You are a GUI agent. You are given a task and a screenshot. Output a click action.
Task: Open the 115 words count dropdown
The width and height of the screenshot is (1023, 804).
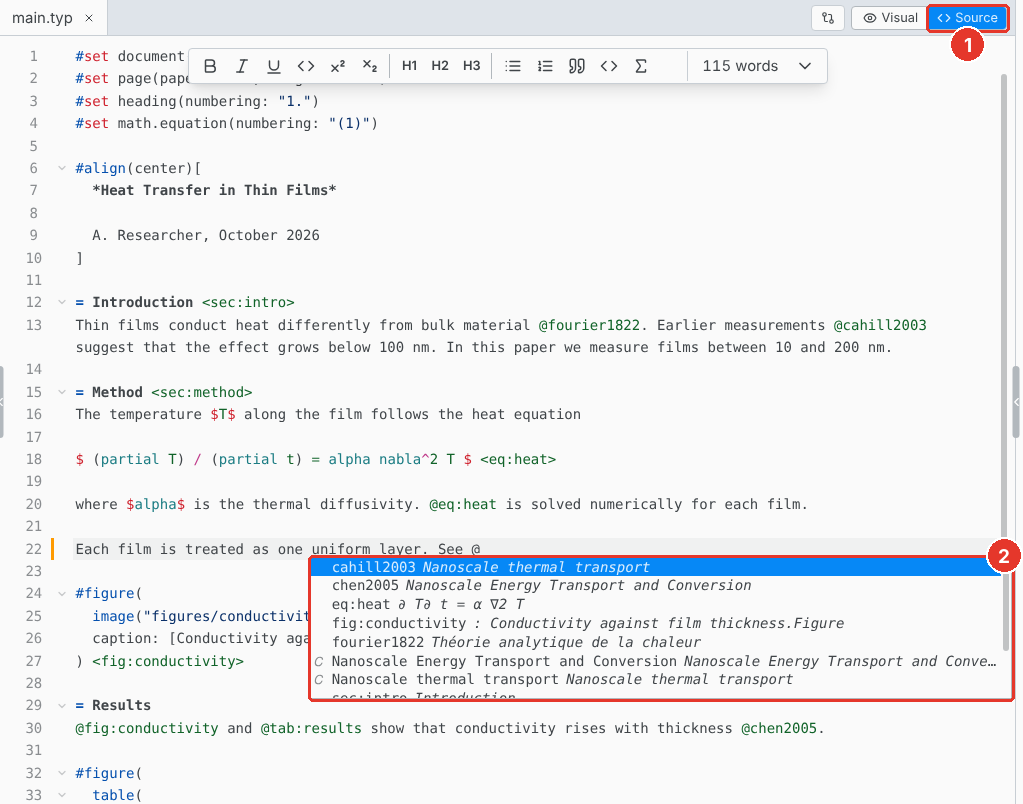coord(757,66)
